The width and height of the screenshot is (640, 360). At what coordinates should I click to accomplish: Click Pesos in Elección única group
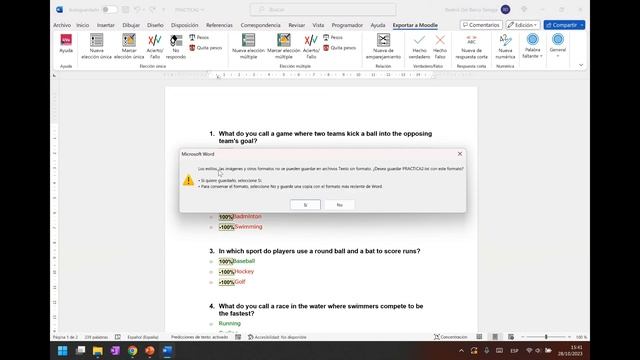[199, 37]
